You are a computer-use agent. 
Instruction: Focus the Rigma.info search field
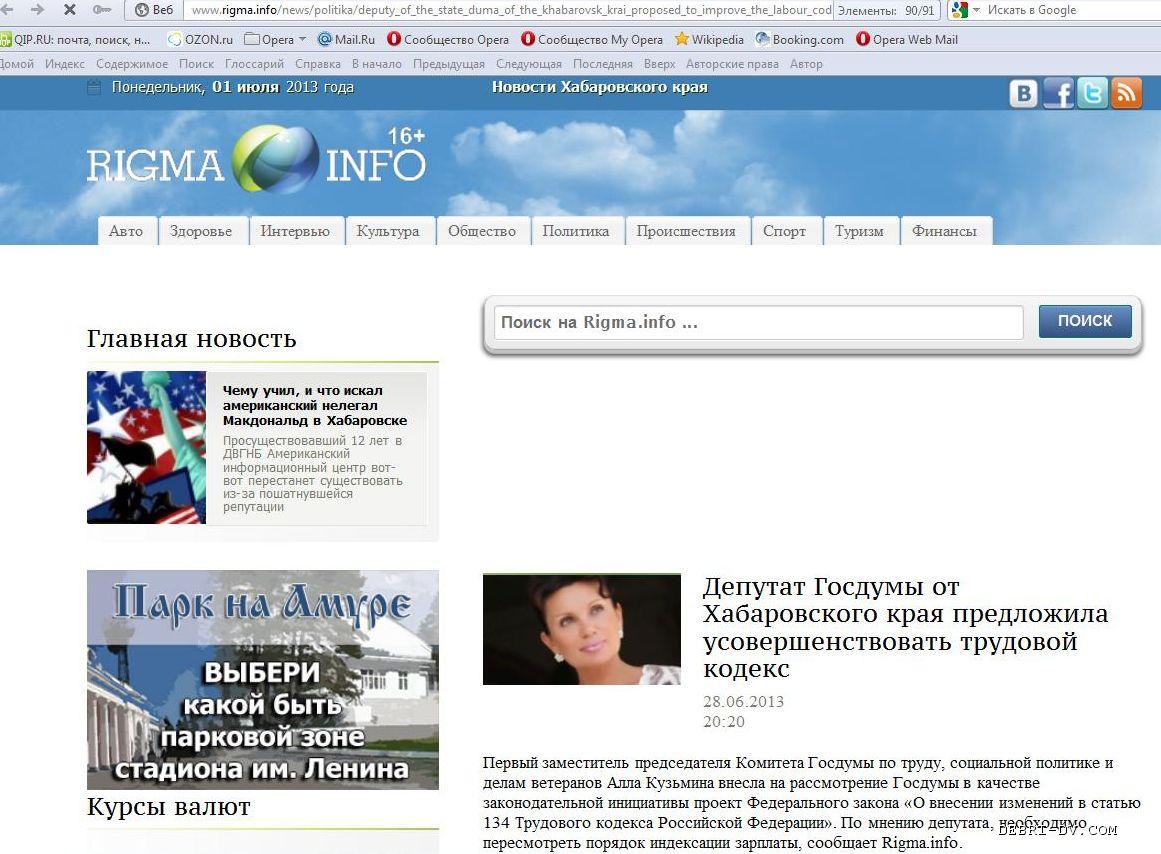pos(758,322)
